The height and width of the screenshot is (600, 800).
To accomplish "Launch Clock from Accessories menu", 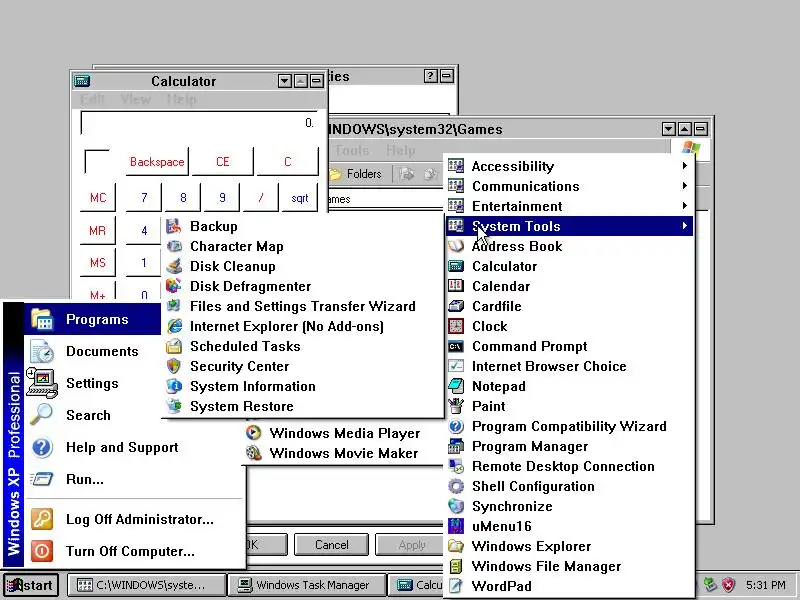I will (569, 326).
